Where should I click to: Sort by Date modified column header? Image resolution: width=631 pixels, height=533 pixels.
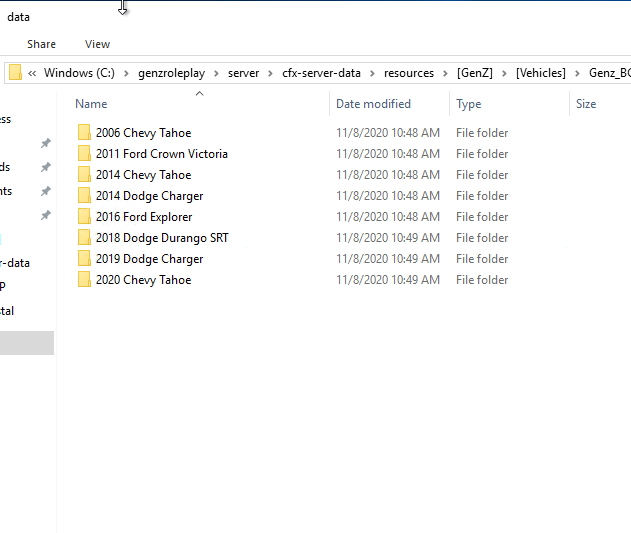click(373, 104)
